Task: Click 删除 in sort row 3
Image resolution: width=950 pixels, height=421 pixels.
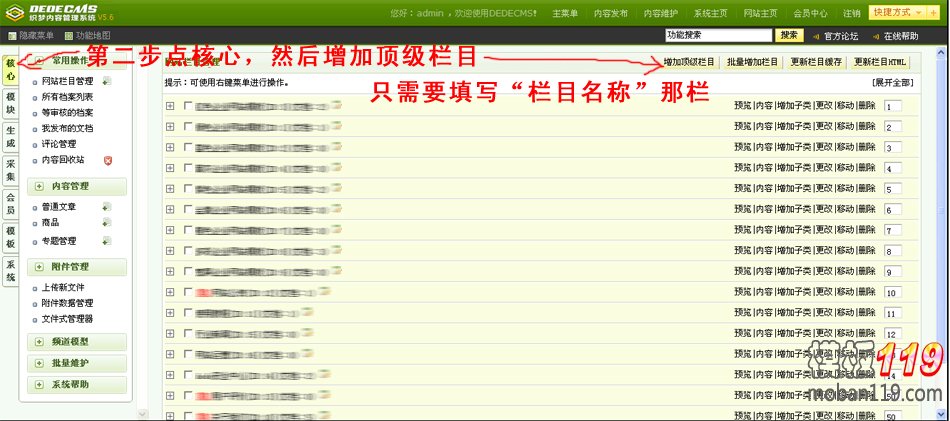Action: (x=866, y=147)
